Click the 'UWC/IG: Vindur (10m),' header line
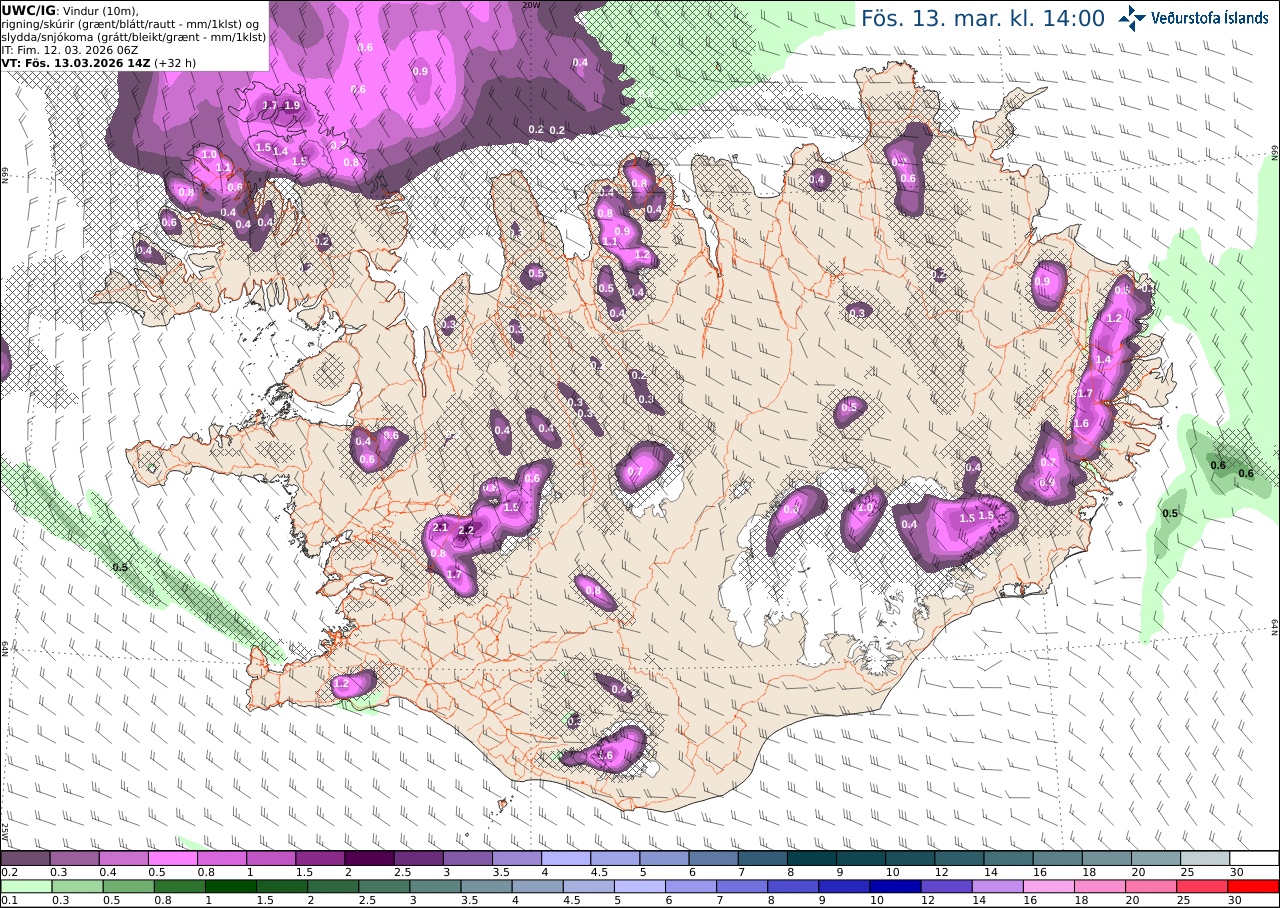Screen dimensions: 1280x908 click(x=70, y=10)
